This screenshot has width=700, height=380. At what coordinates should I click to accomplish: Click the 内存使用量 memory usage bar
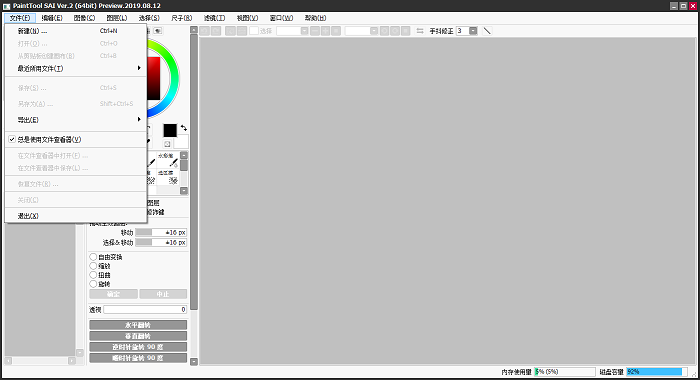pyautogui.click(x=565, y=372)
